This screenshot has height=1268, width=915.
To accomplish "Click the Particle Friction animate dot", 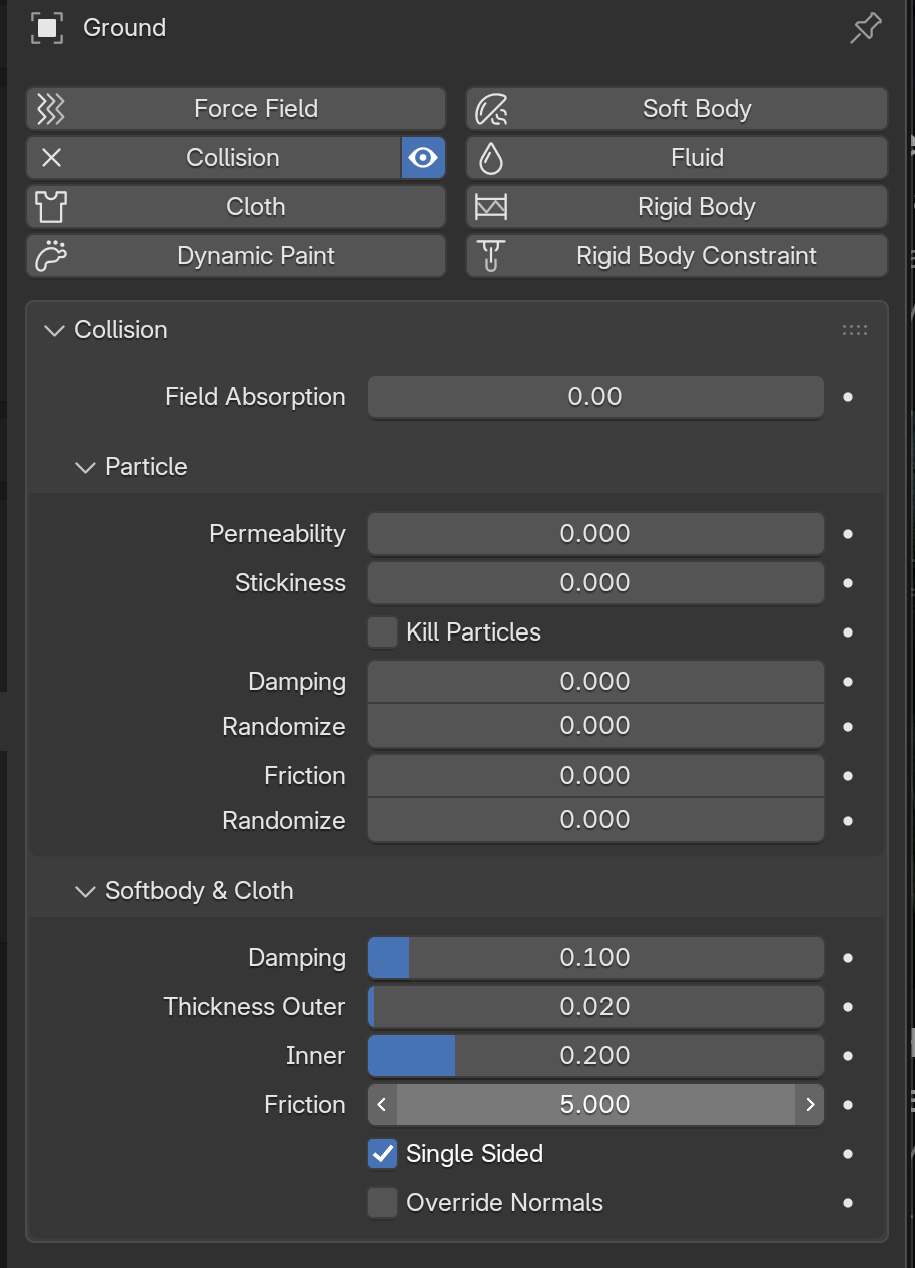I will click(x=848, y=776).
